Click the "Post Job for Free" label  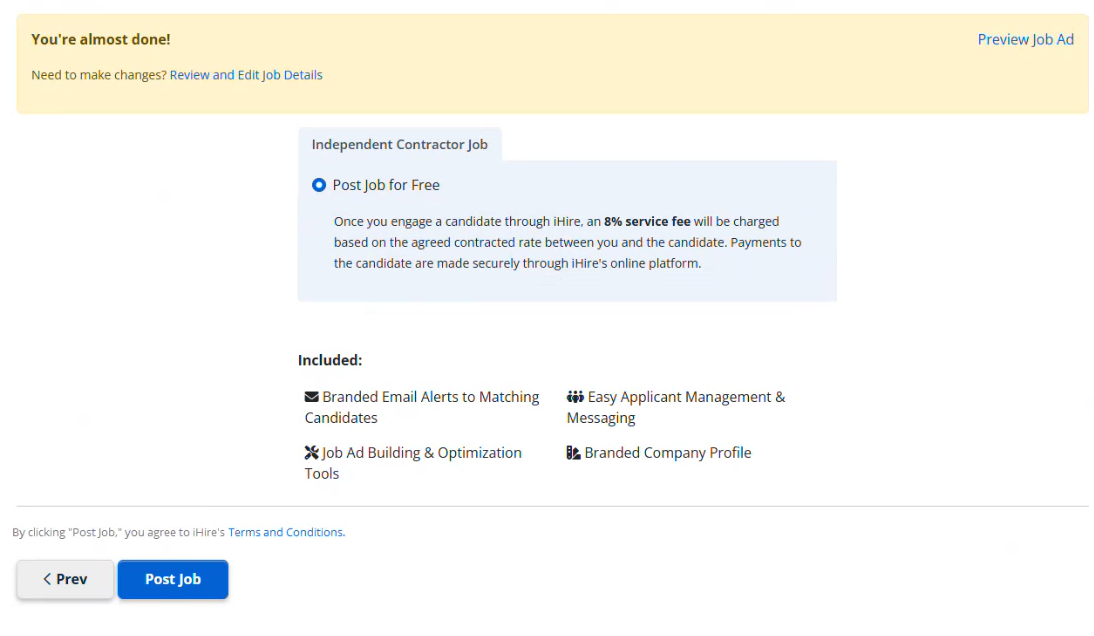[386, 185]
